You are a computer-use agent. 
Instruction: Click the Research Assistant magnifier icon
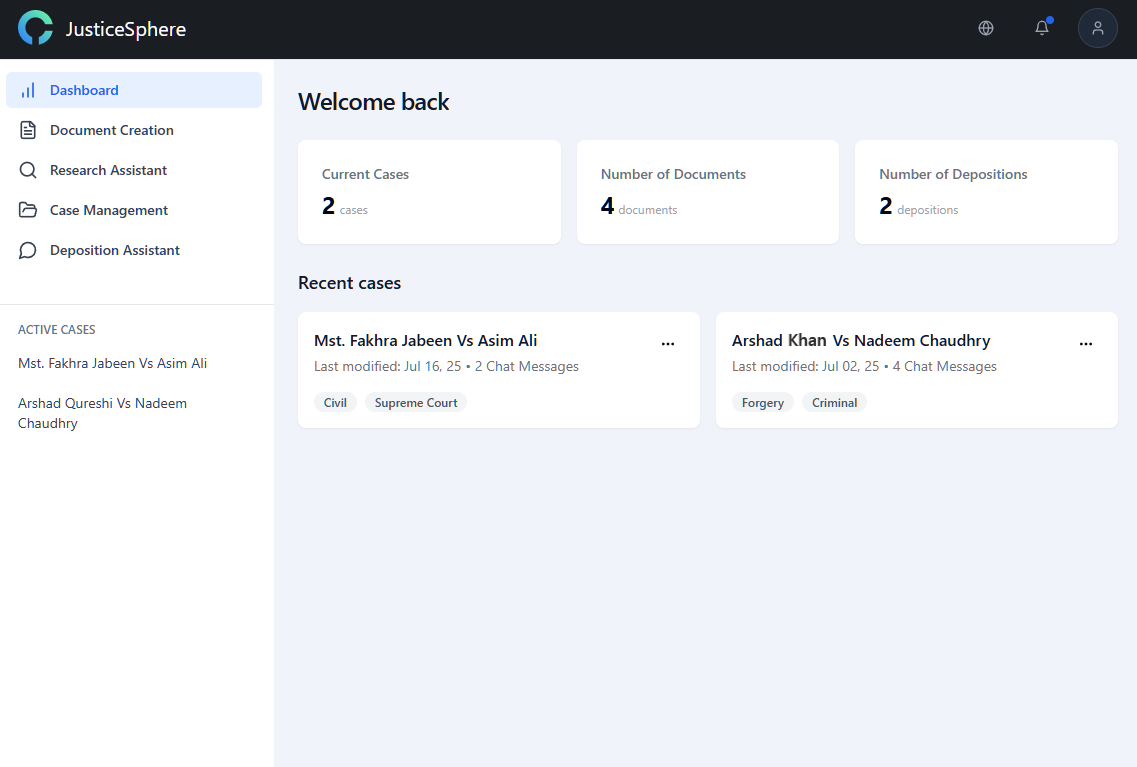[x=28, y=170]
